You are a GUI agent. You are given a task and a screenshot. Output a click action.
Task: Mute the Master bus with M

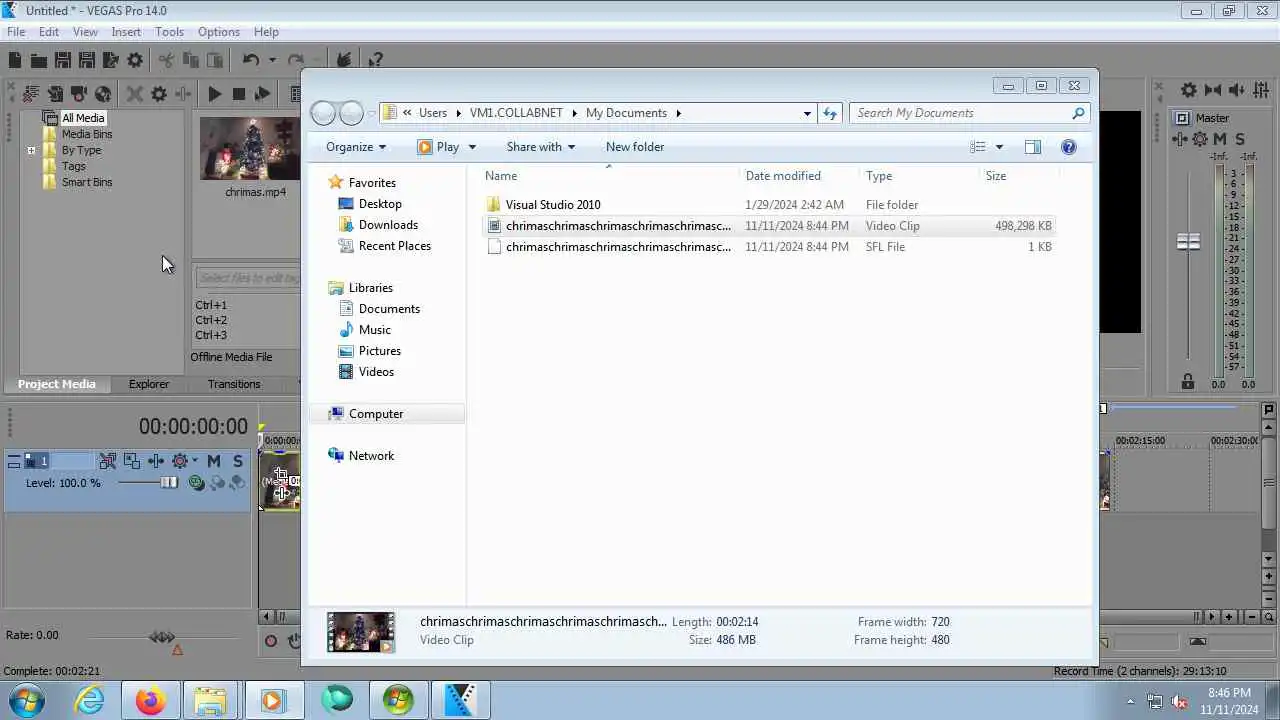(x=1220, y=139)
